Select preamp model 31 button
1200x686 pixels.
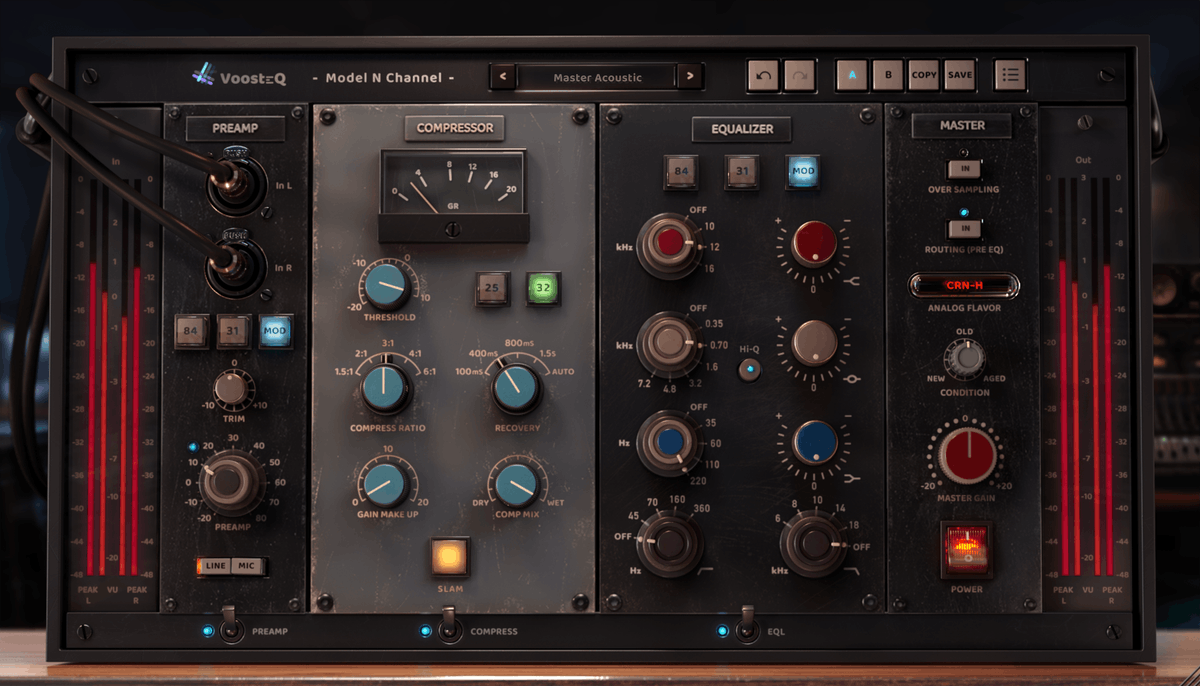pyautogui.click(x=233, y=331)
